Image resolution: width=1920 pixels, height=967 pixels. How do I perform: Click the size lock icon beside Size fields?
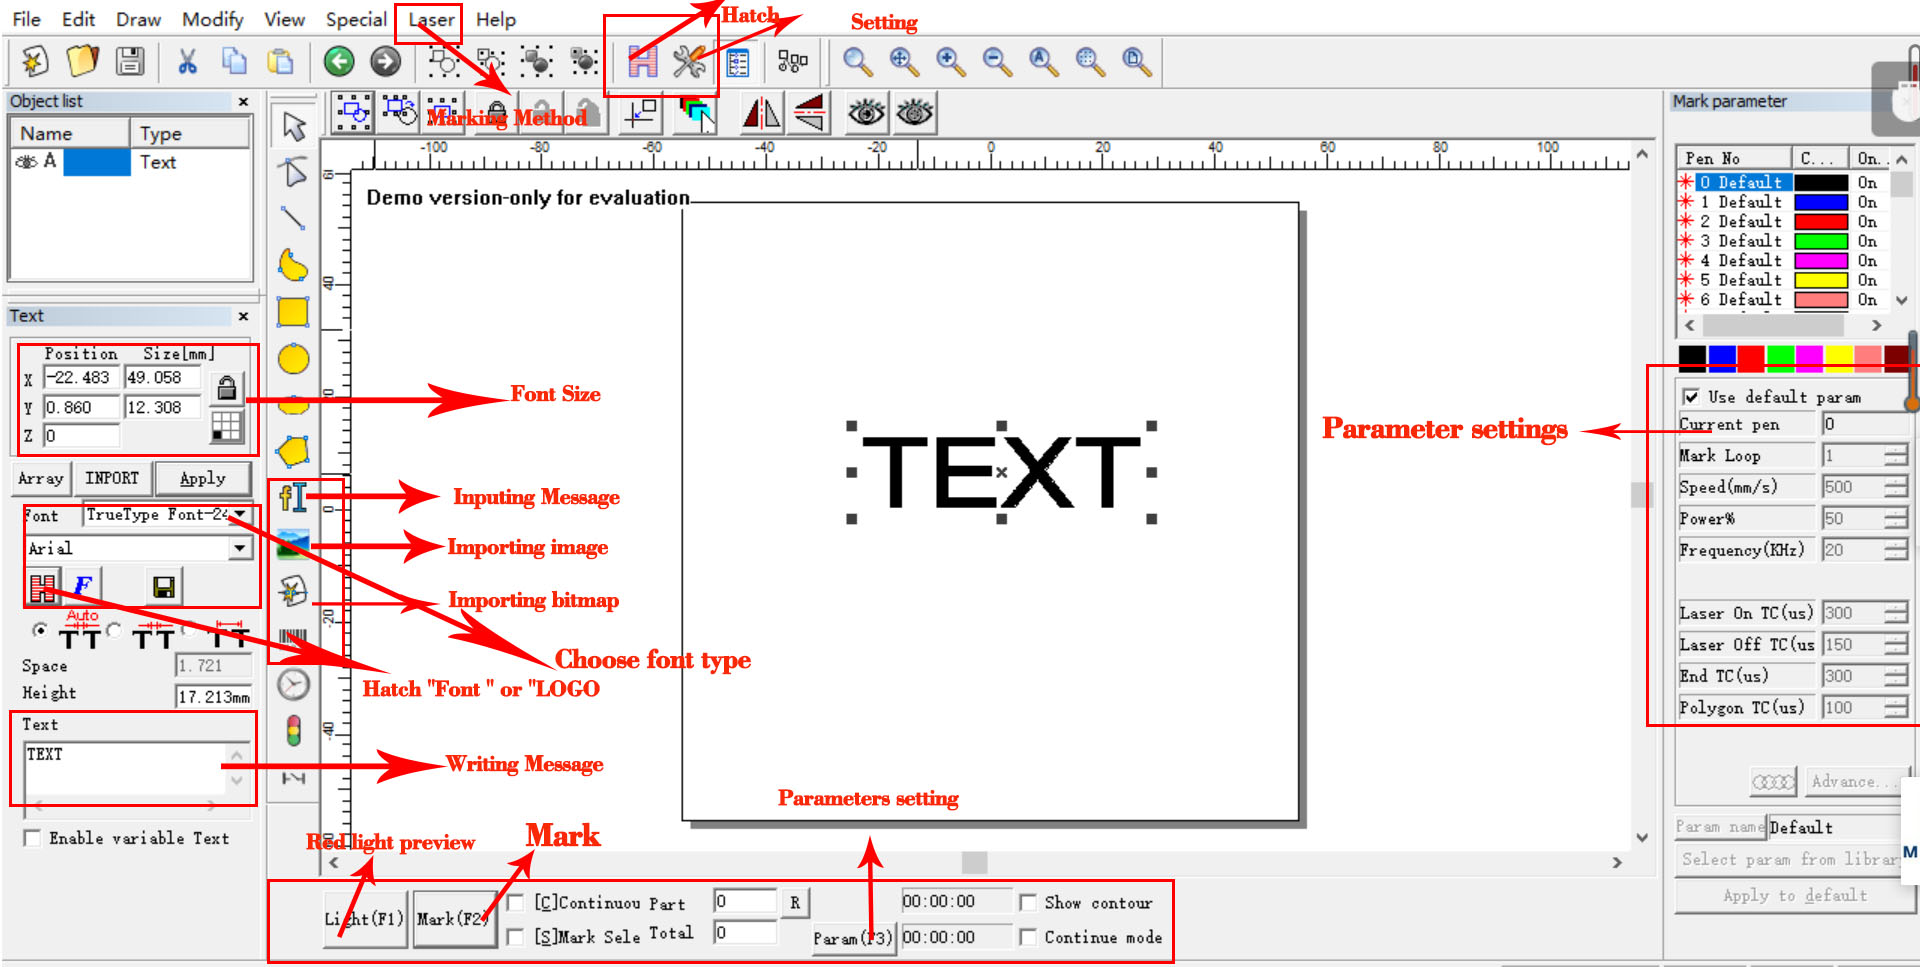227,387
